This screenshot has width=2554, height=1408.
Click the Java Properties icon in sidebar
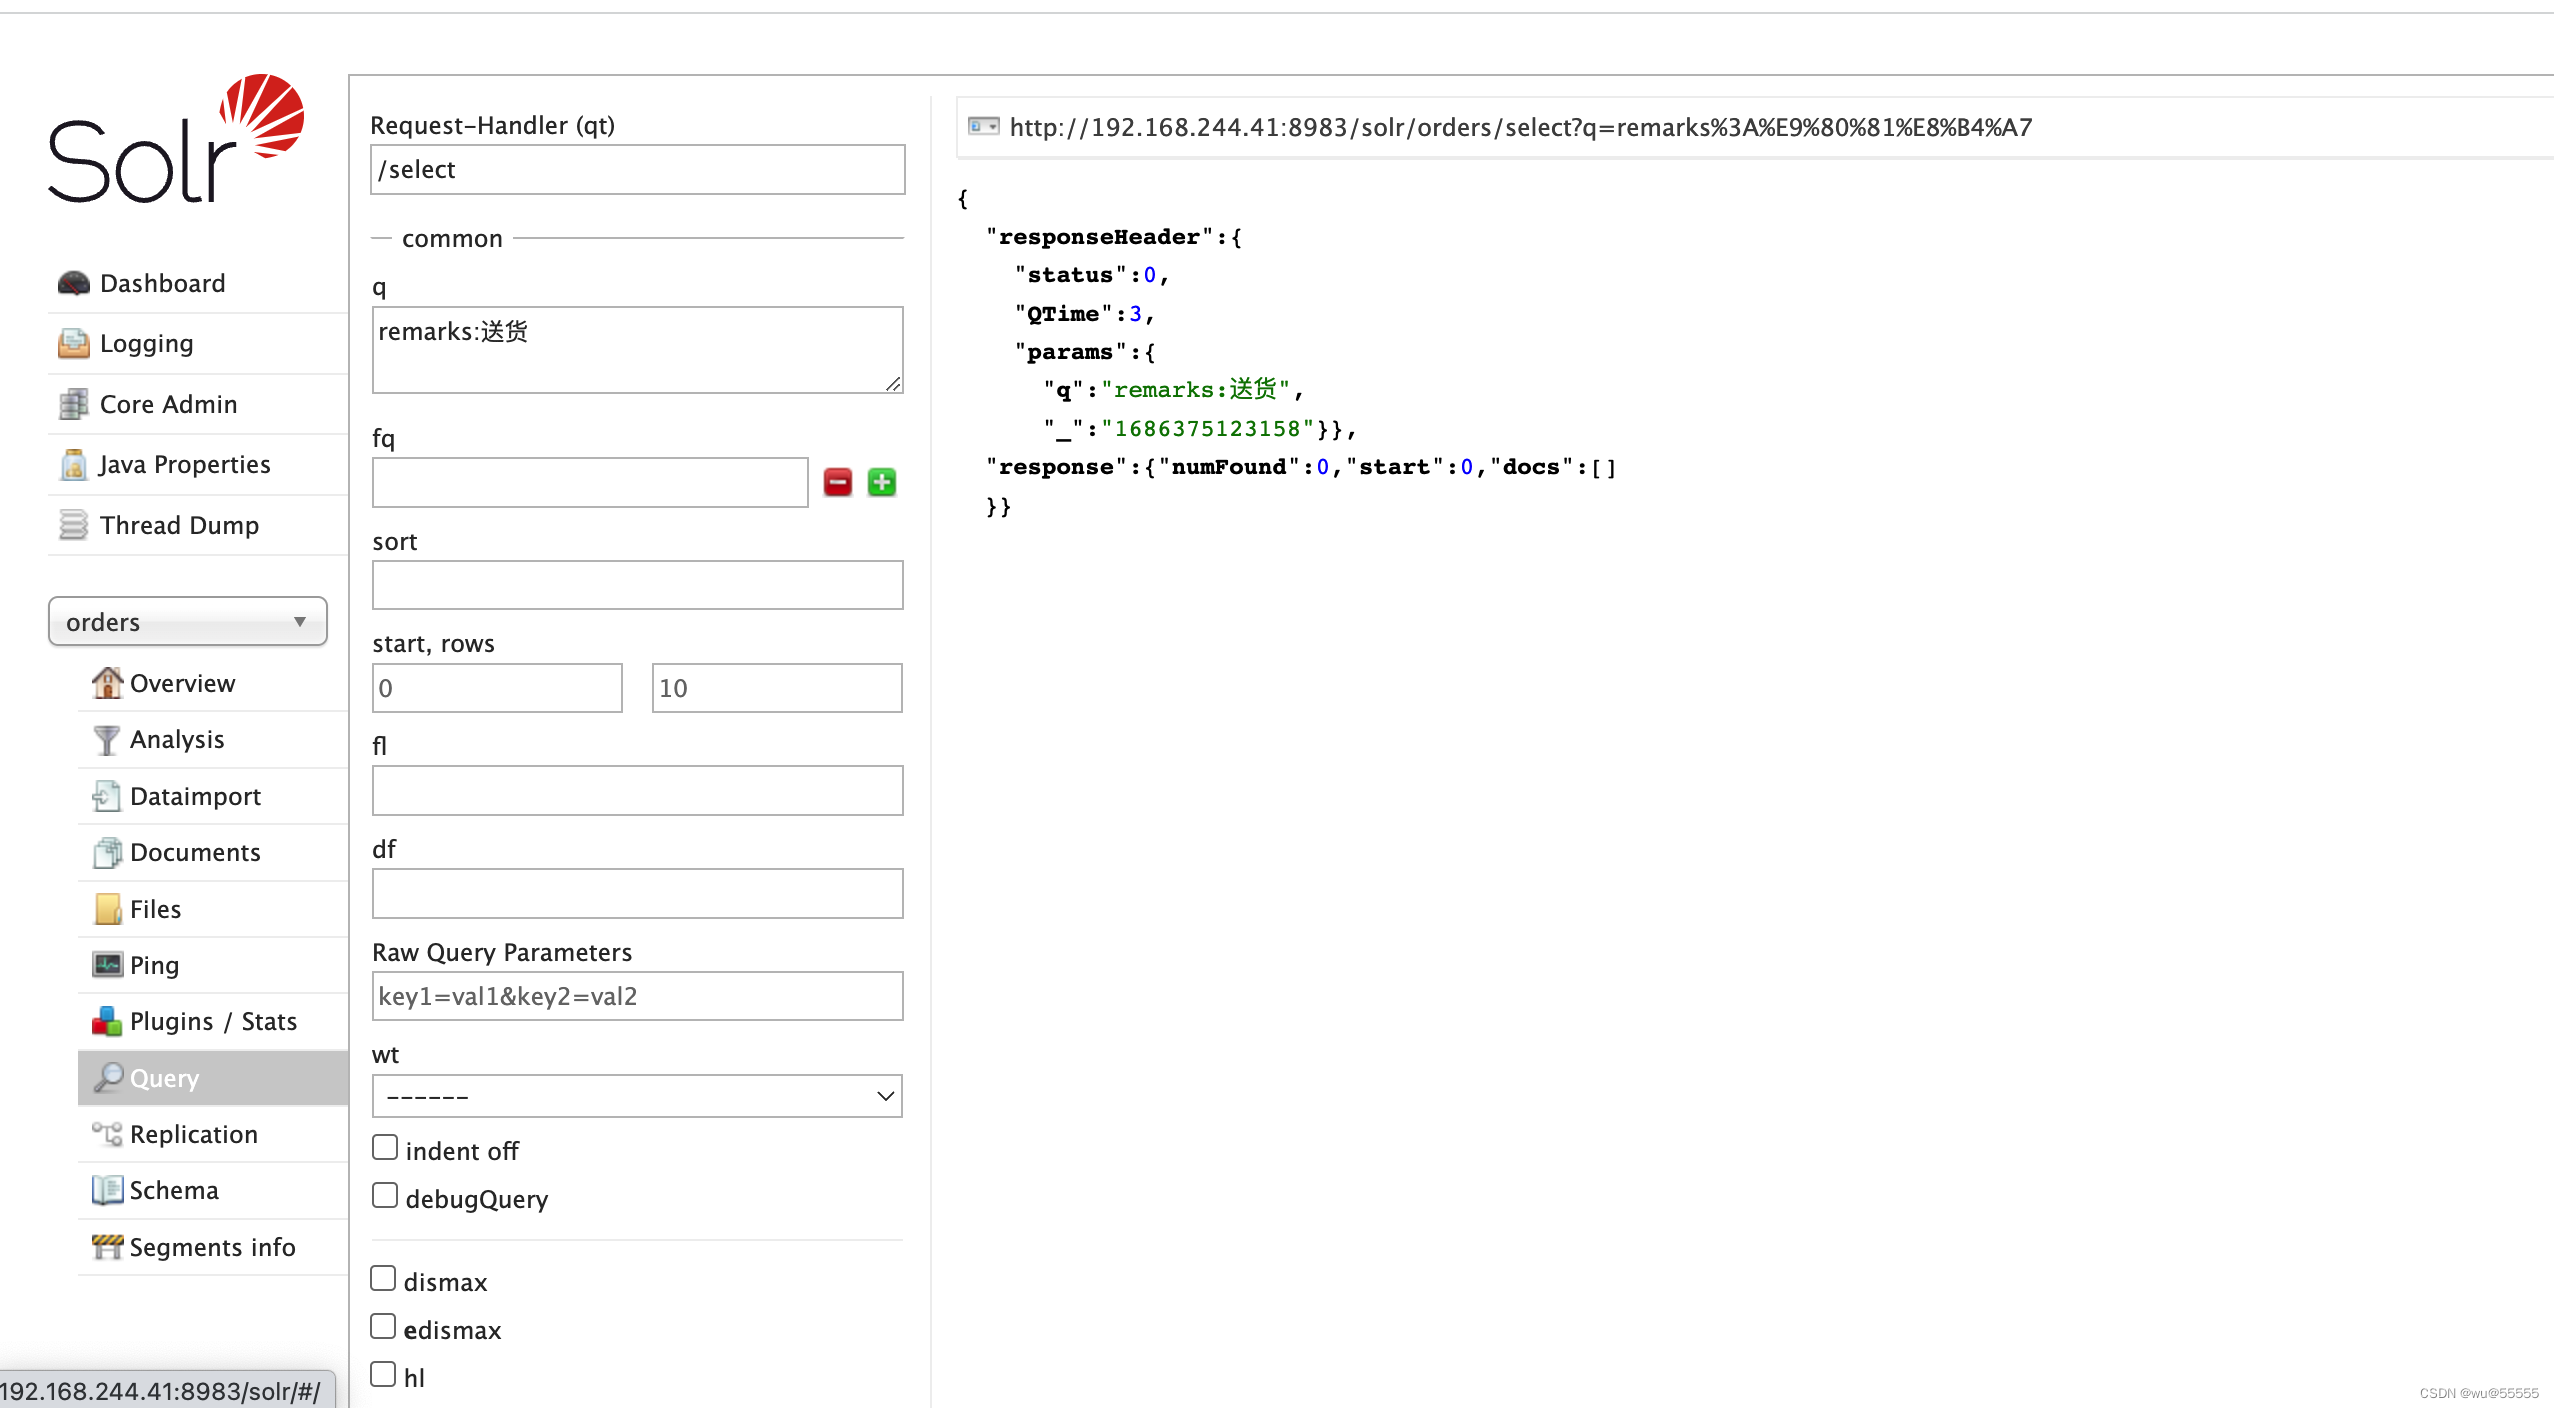75,463
